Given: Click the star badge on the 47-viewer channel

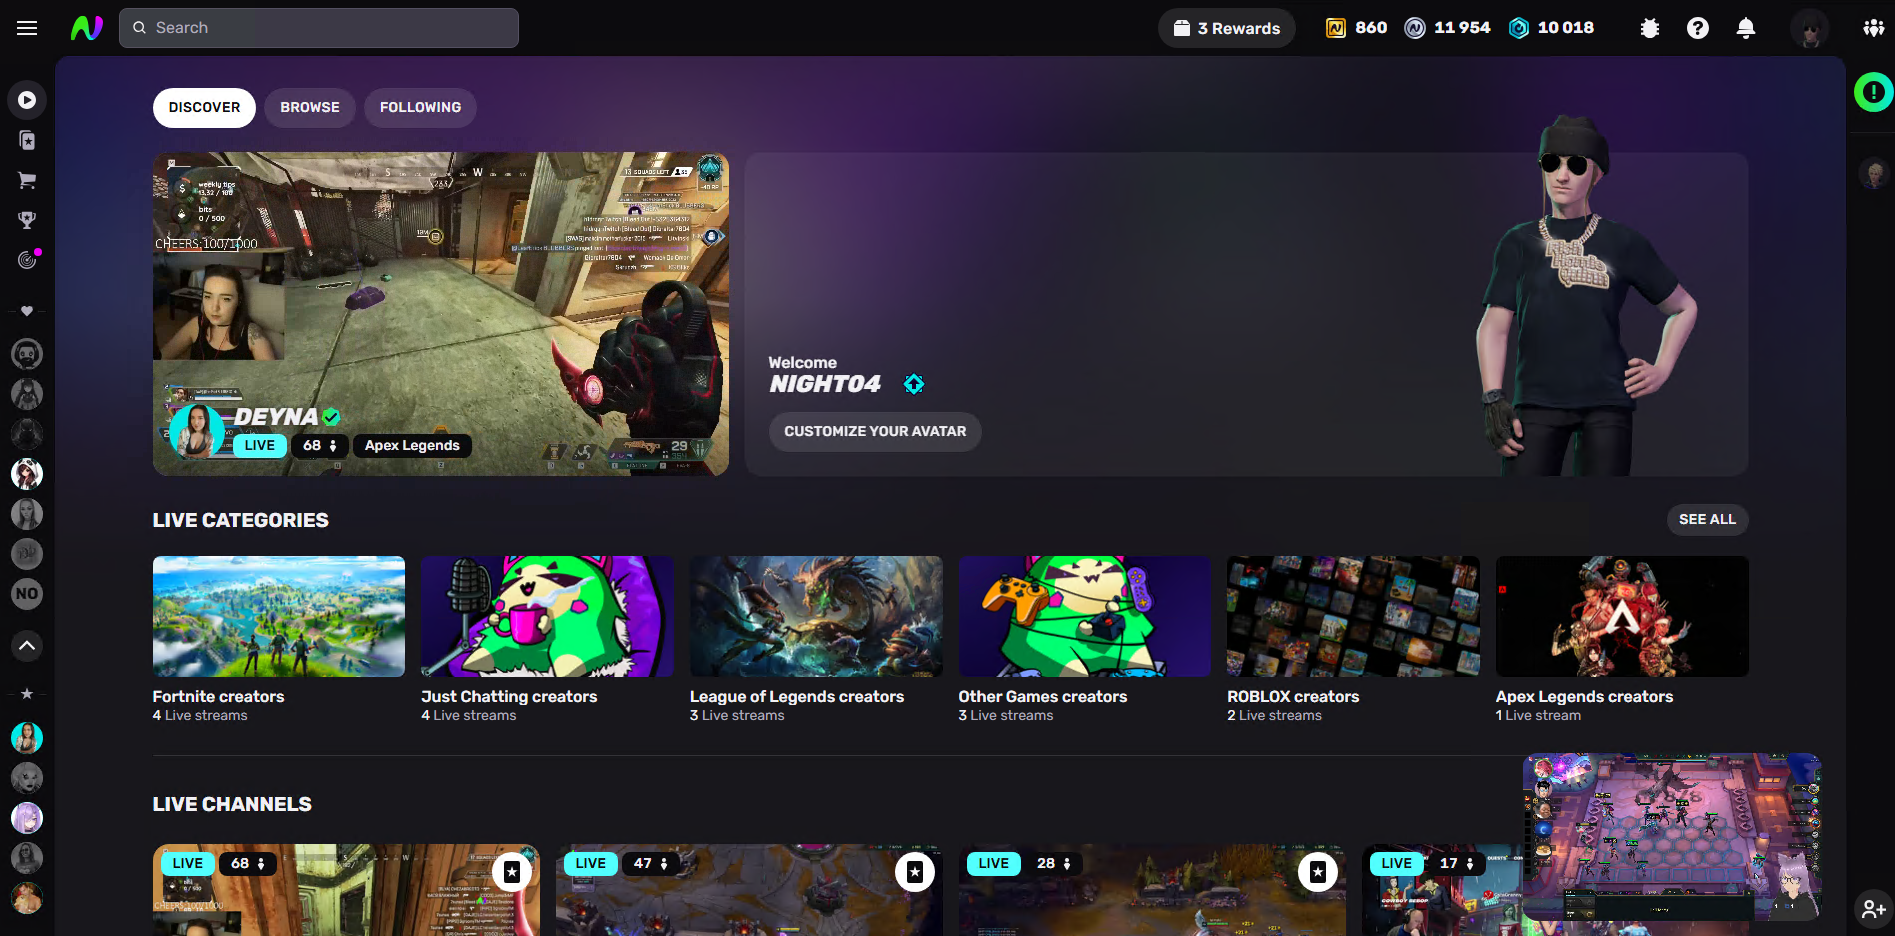Looking at the screenshot, I should point(915,872).
